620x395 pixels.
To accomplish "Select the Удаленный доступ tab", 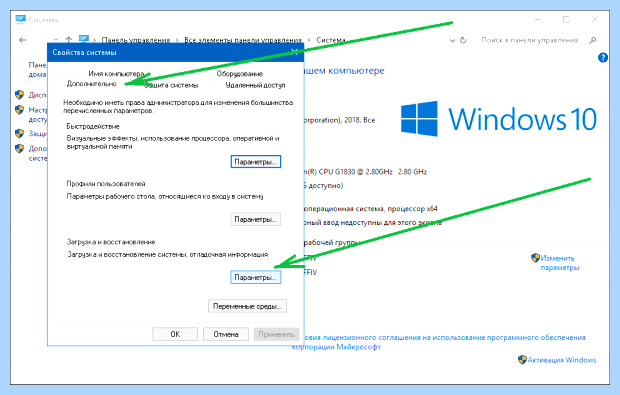I will coord(255,85).
